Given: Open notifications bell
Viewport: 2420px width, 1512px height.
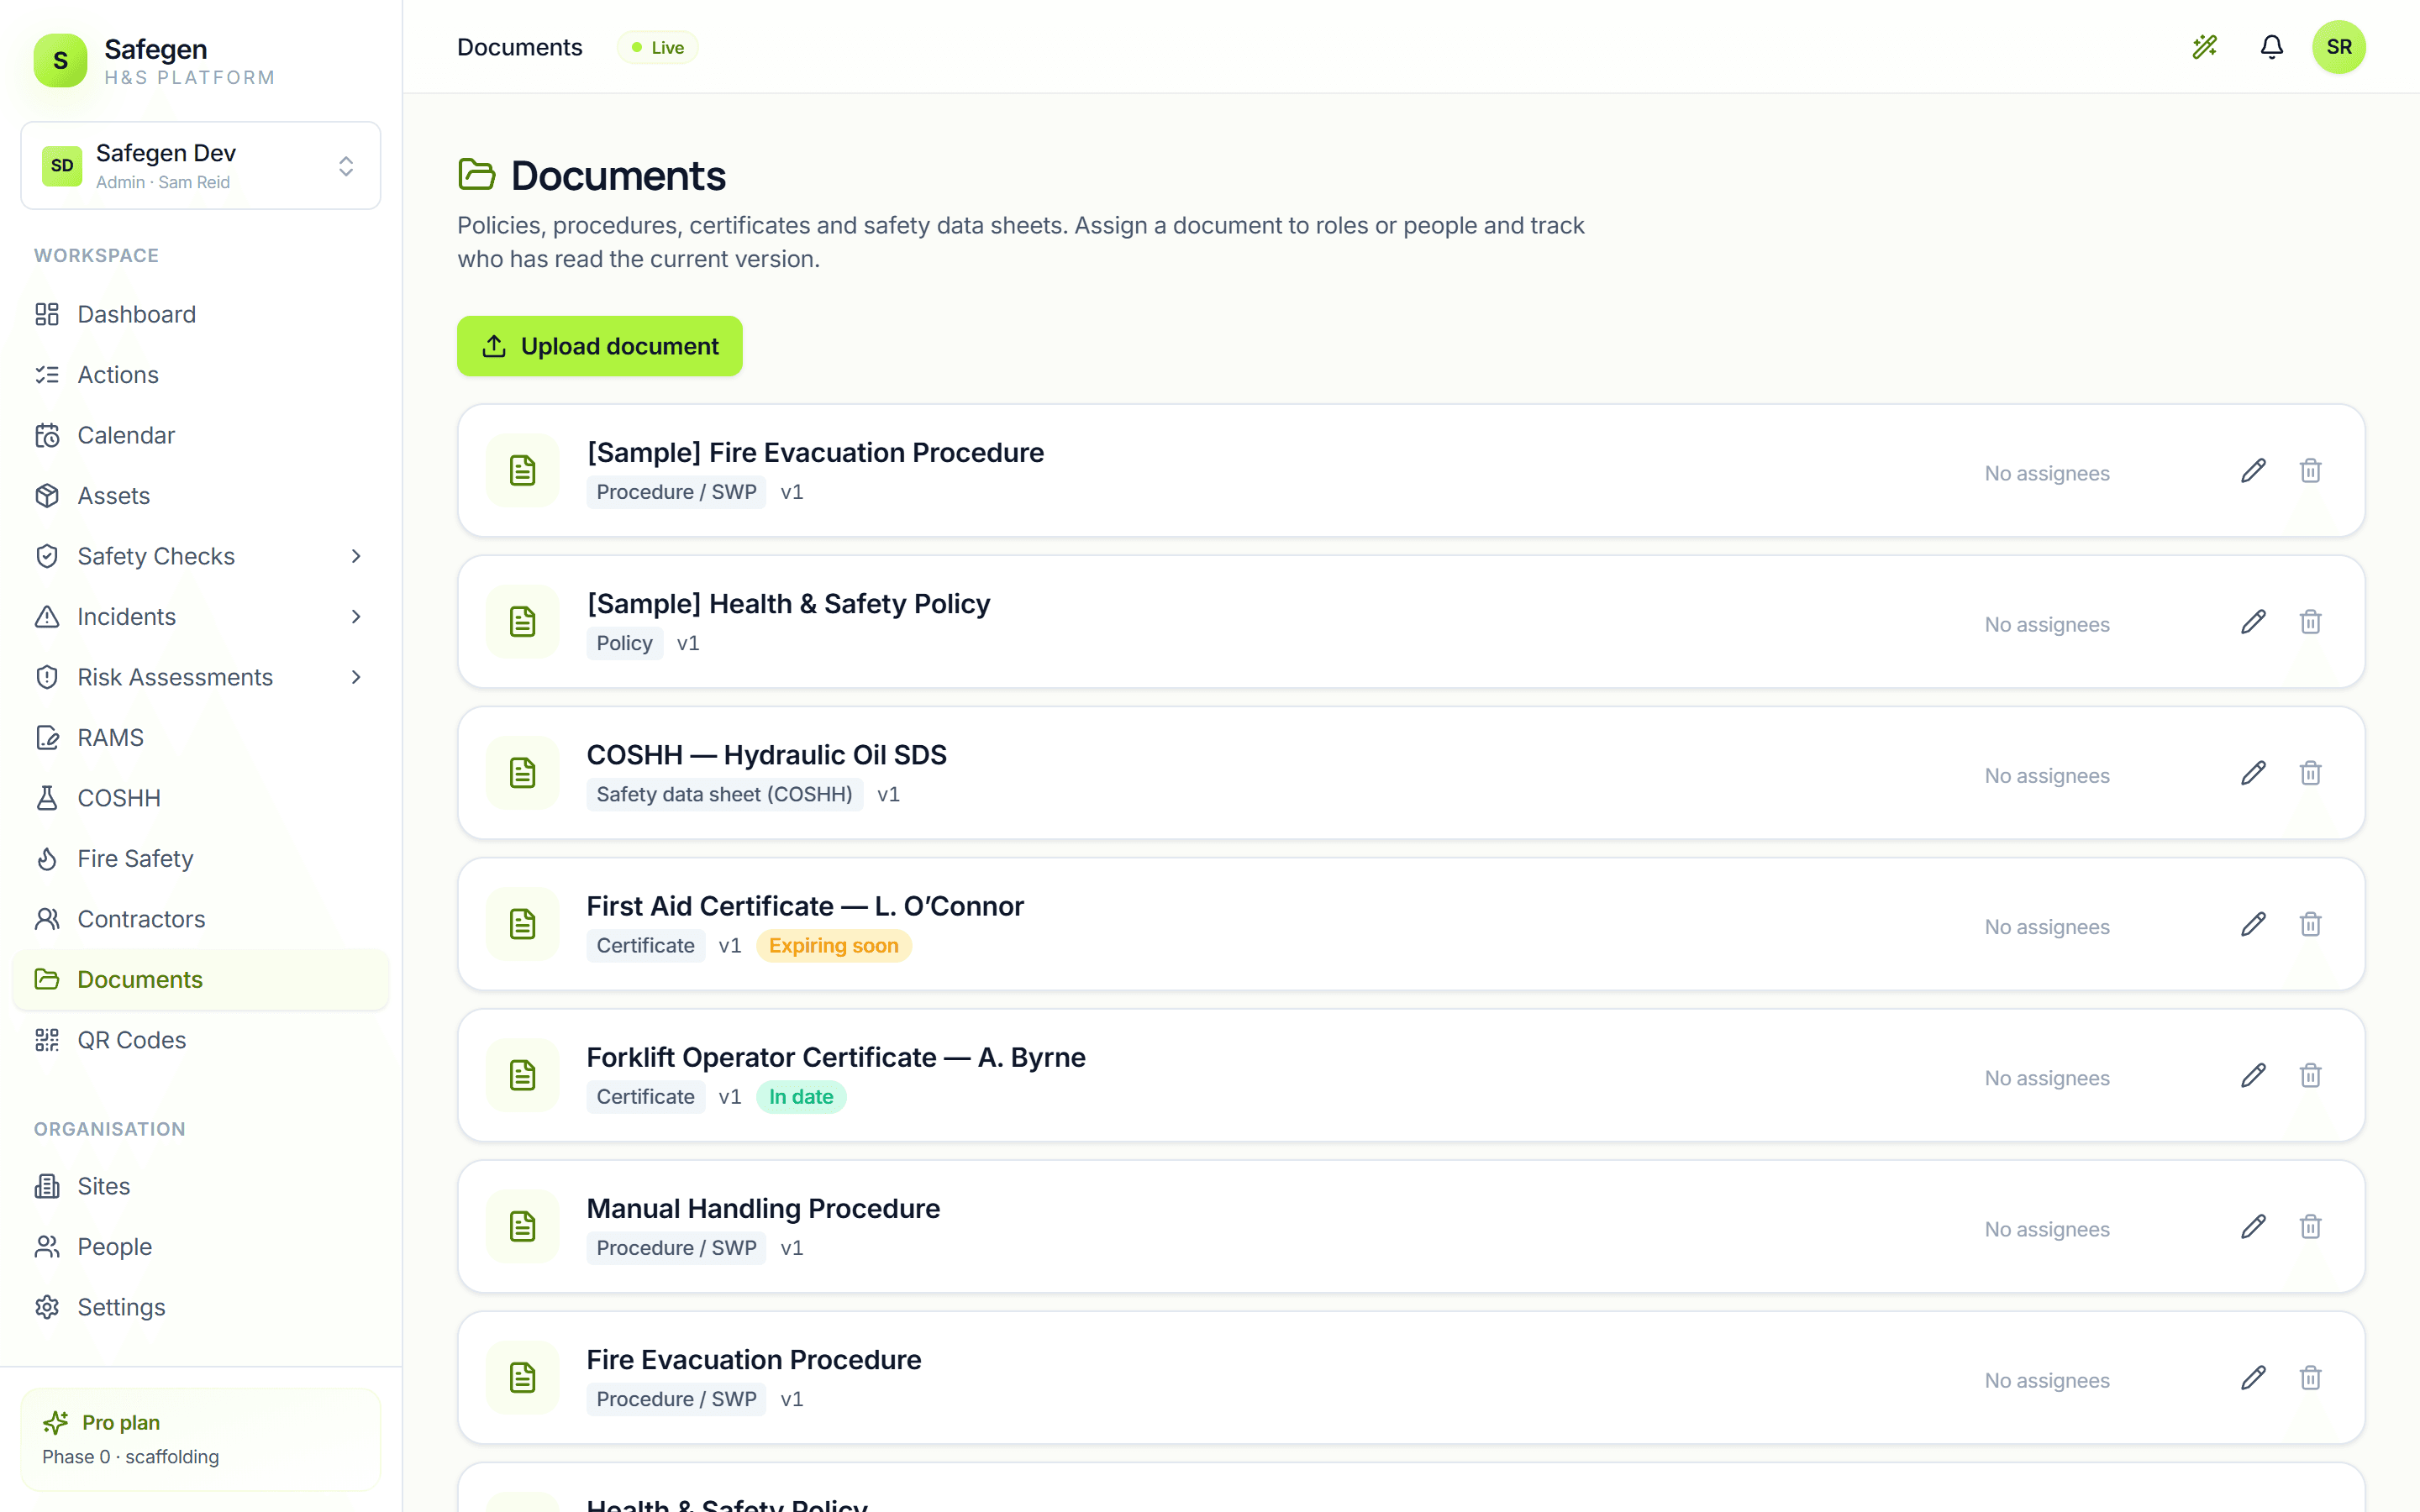Looking at the screenshot, I should point(2272,47).
